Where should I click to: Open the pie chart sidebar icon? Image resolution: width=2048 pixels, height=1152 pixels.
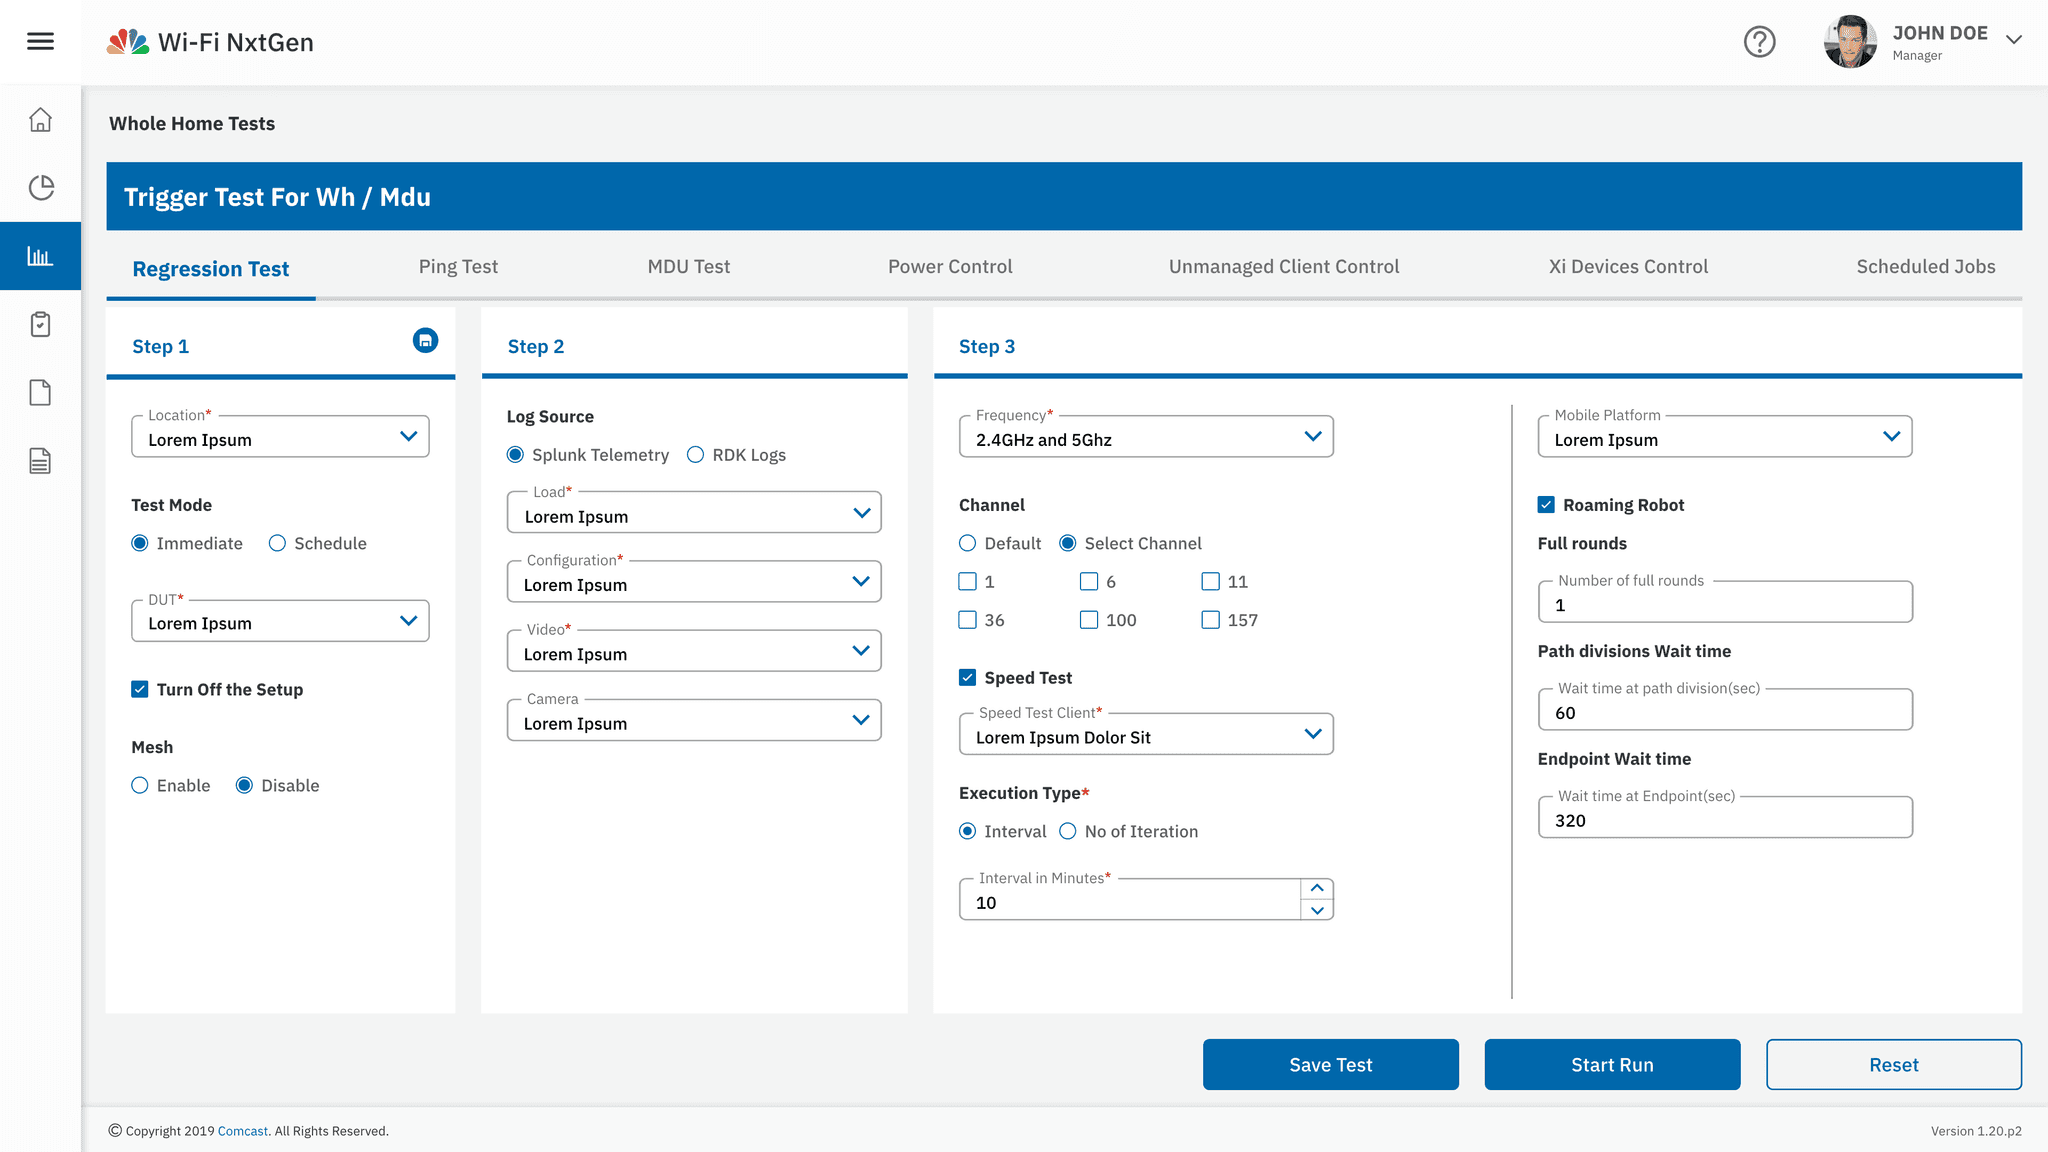click(x=40, y=188)
